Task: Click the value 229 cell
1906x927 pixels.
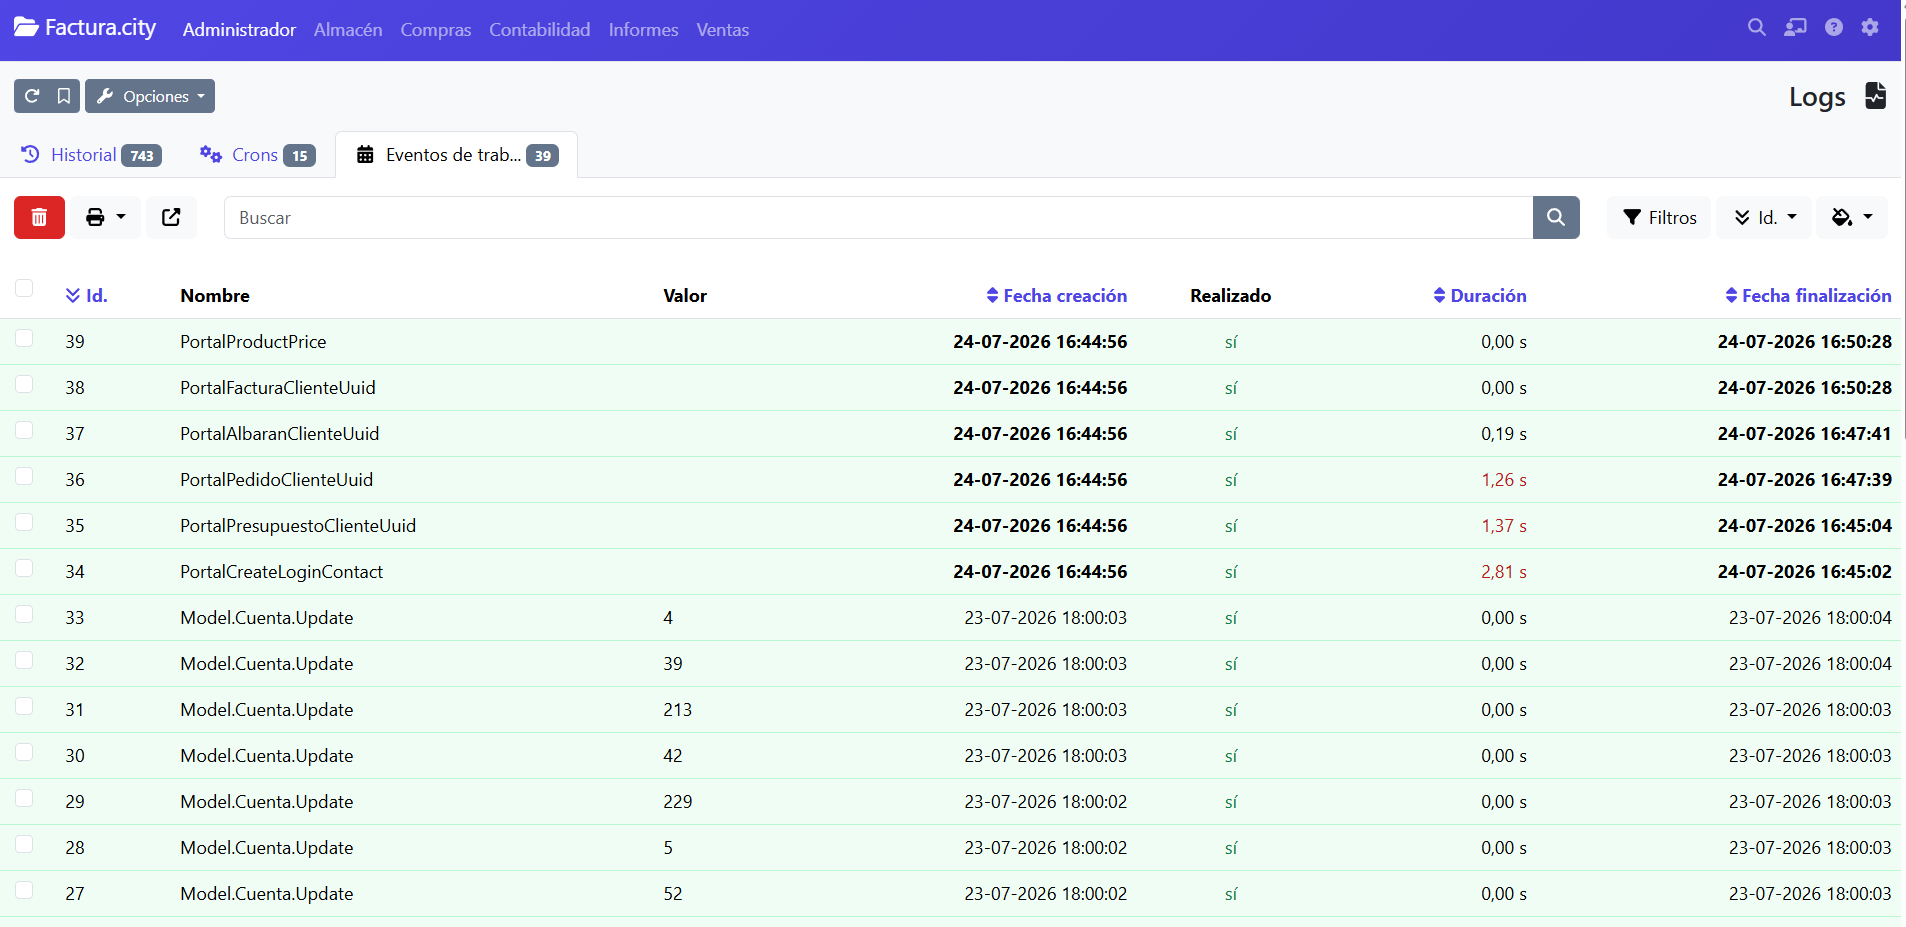Action: pos(677,802)
